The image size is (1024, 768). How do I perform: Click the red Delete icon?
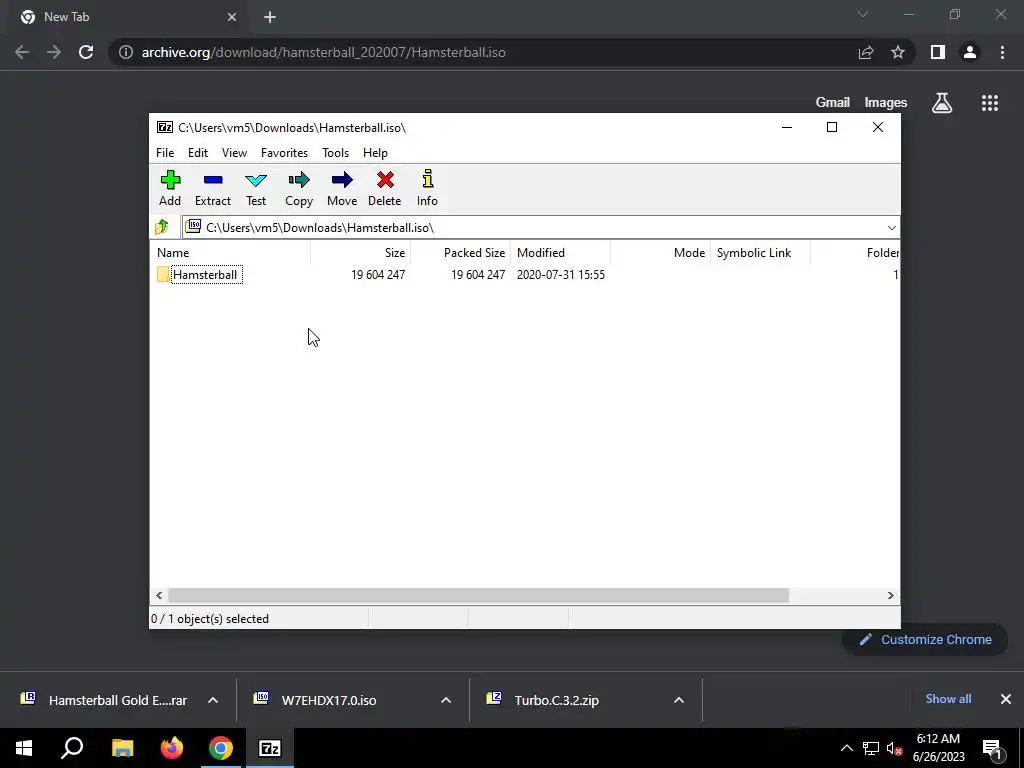coord(385,189)
